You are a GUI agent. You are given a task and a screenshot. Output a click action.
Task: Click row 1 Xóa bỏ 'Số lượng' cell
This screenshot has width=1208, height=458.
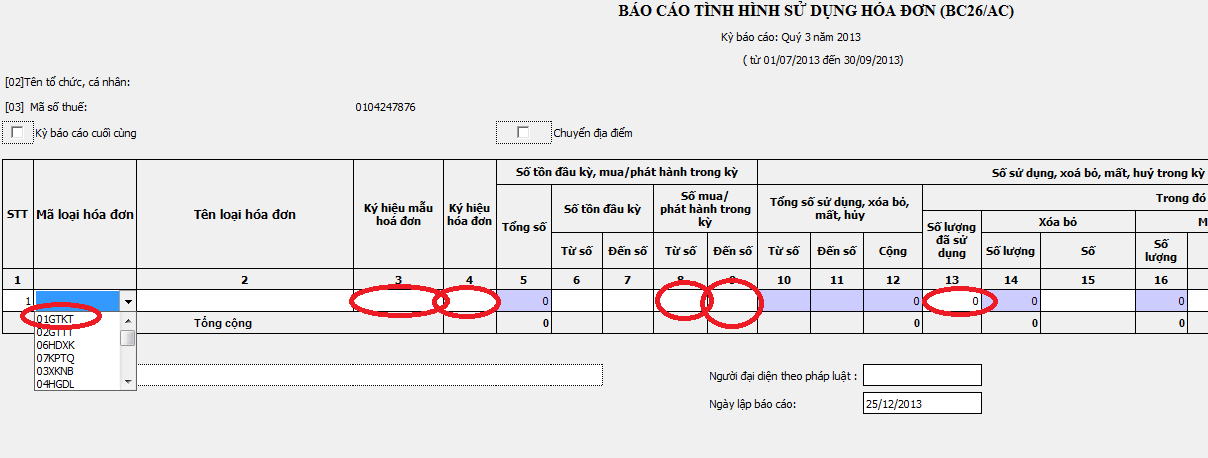tap(1011, 300)
